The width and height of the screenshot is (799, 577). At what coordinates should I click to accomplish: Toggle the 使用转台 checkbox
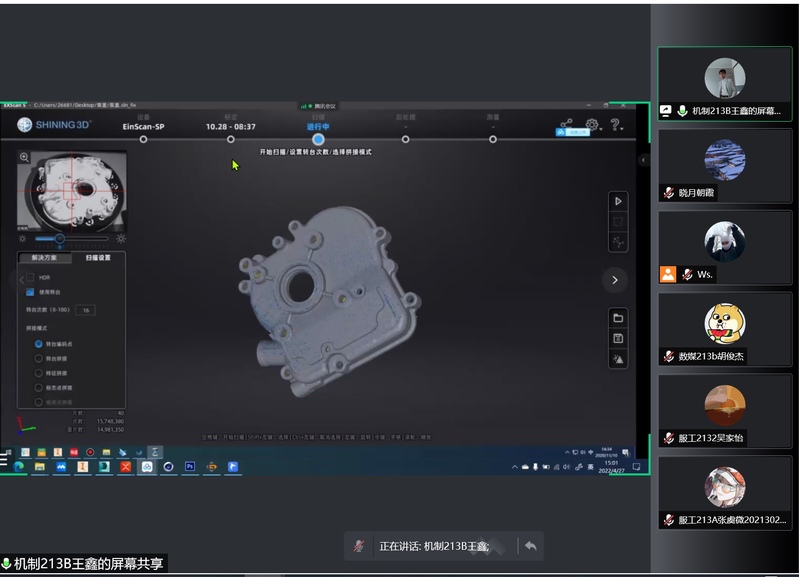point(30,292)
